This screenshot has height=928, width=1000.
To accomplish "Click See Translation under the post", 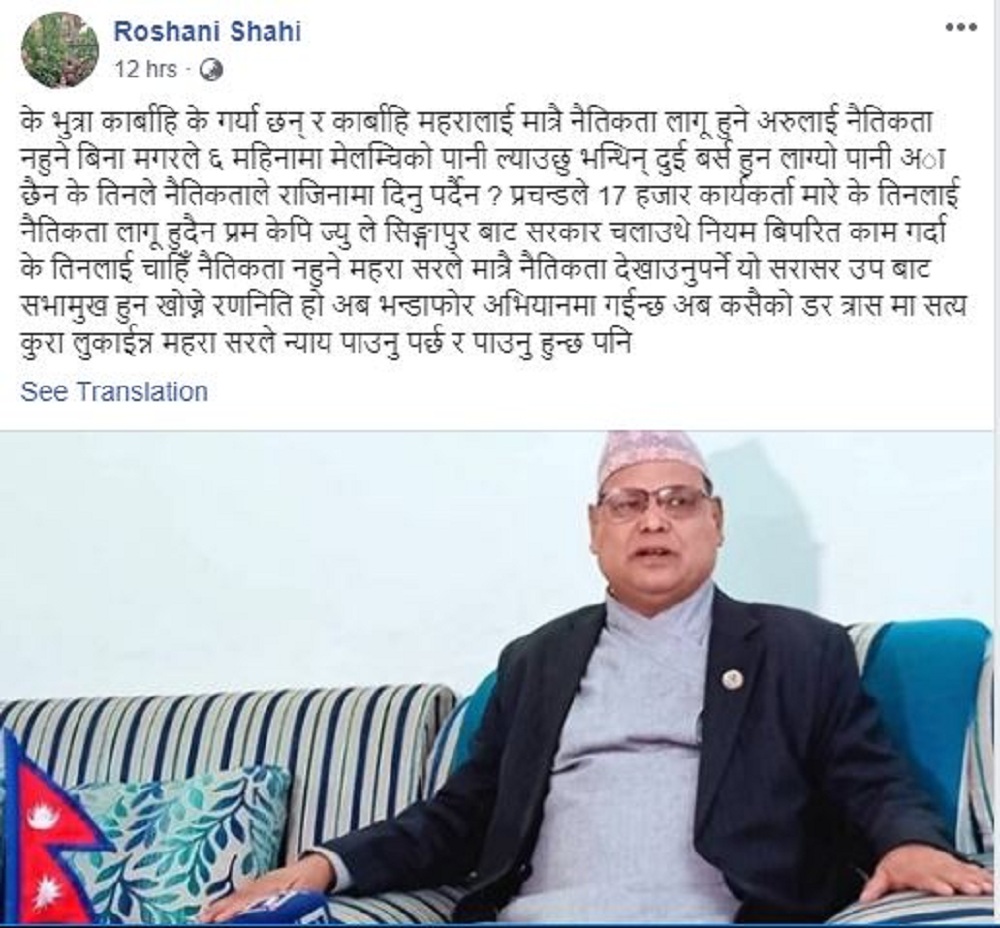I will click(x=114, y=391).
